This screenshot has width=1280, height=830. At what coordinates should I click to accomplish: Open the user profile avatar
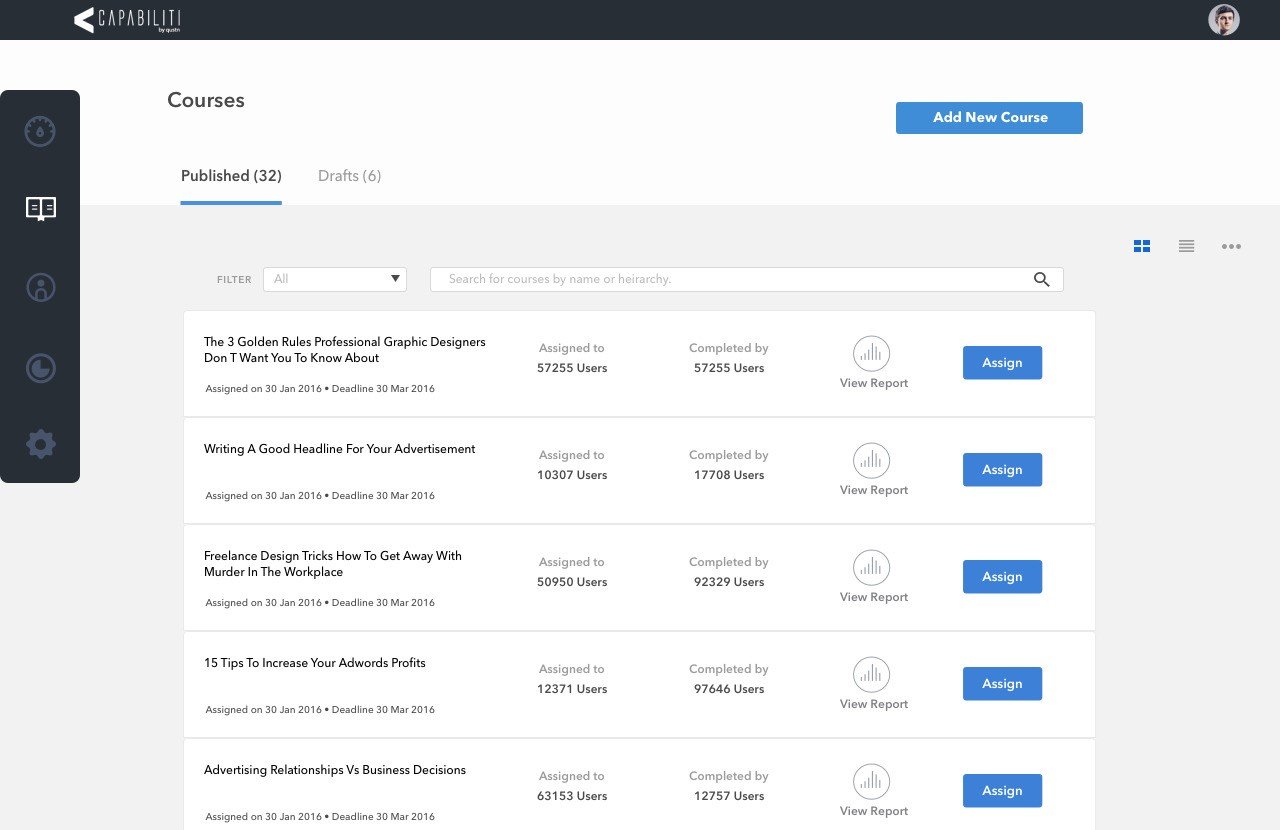tap(1224, 20)
